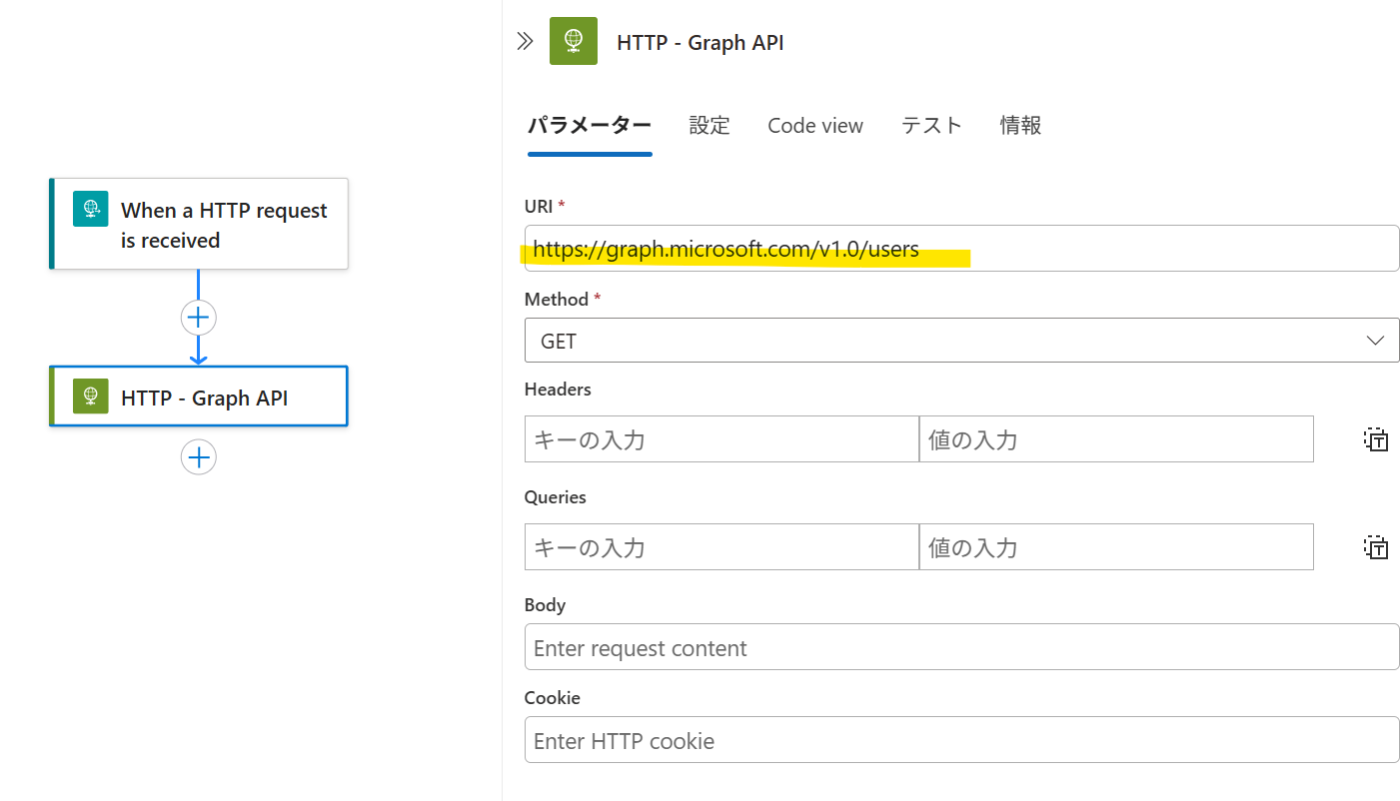Switch Headers to text mode icon
Viewport: 1400px width, 801px height.
pyautogui.click(x=1376, y=439)
